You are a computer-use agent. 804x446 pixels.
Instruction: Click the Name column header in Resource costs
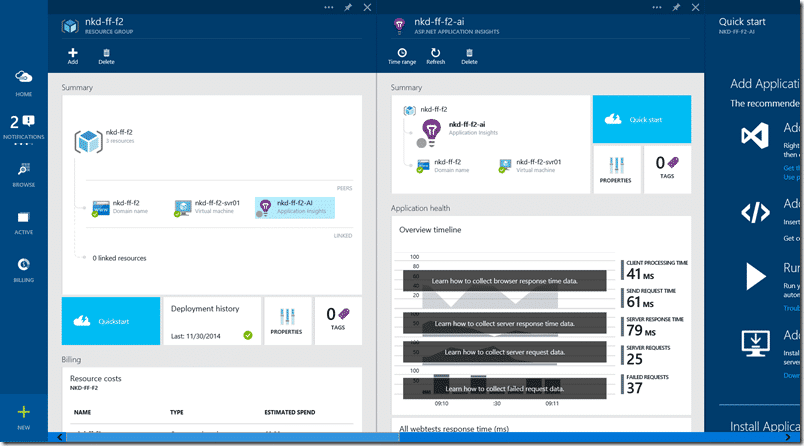pyautogui.click(x=82, y=412)
